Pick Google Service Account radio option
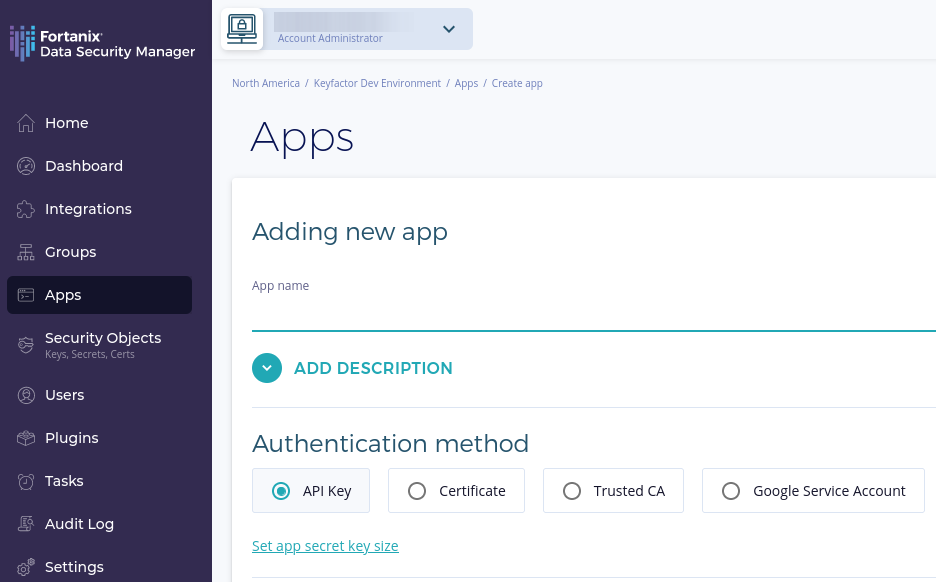Screen dimensions: 936x582 point(731,491)
